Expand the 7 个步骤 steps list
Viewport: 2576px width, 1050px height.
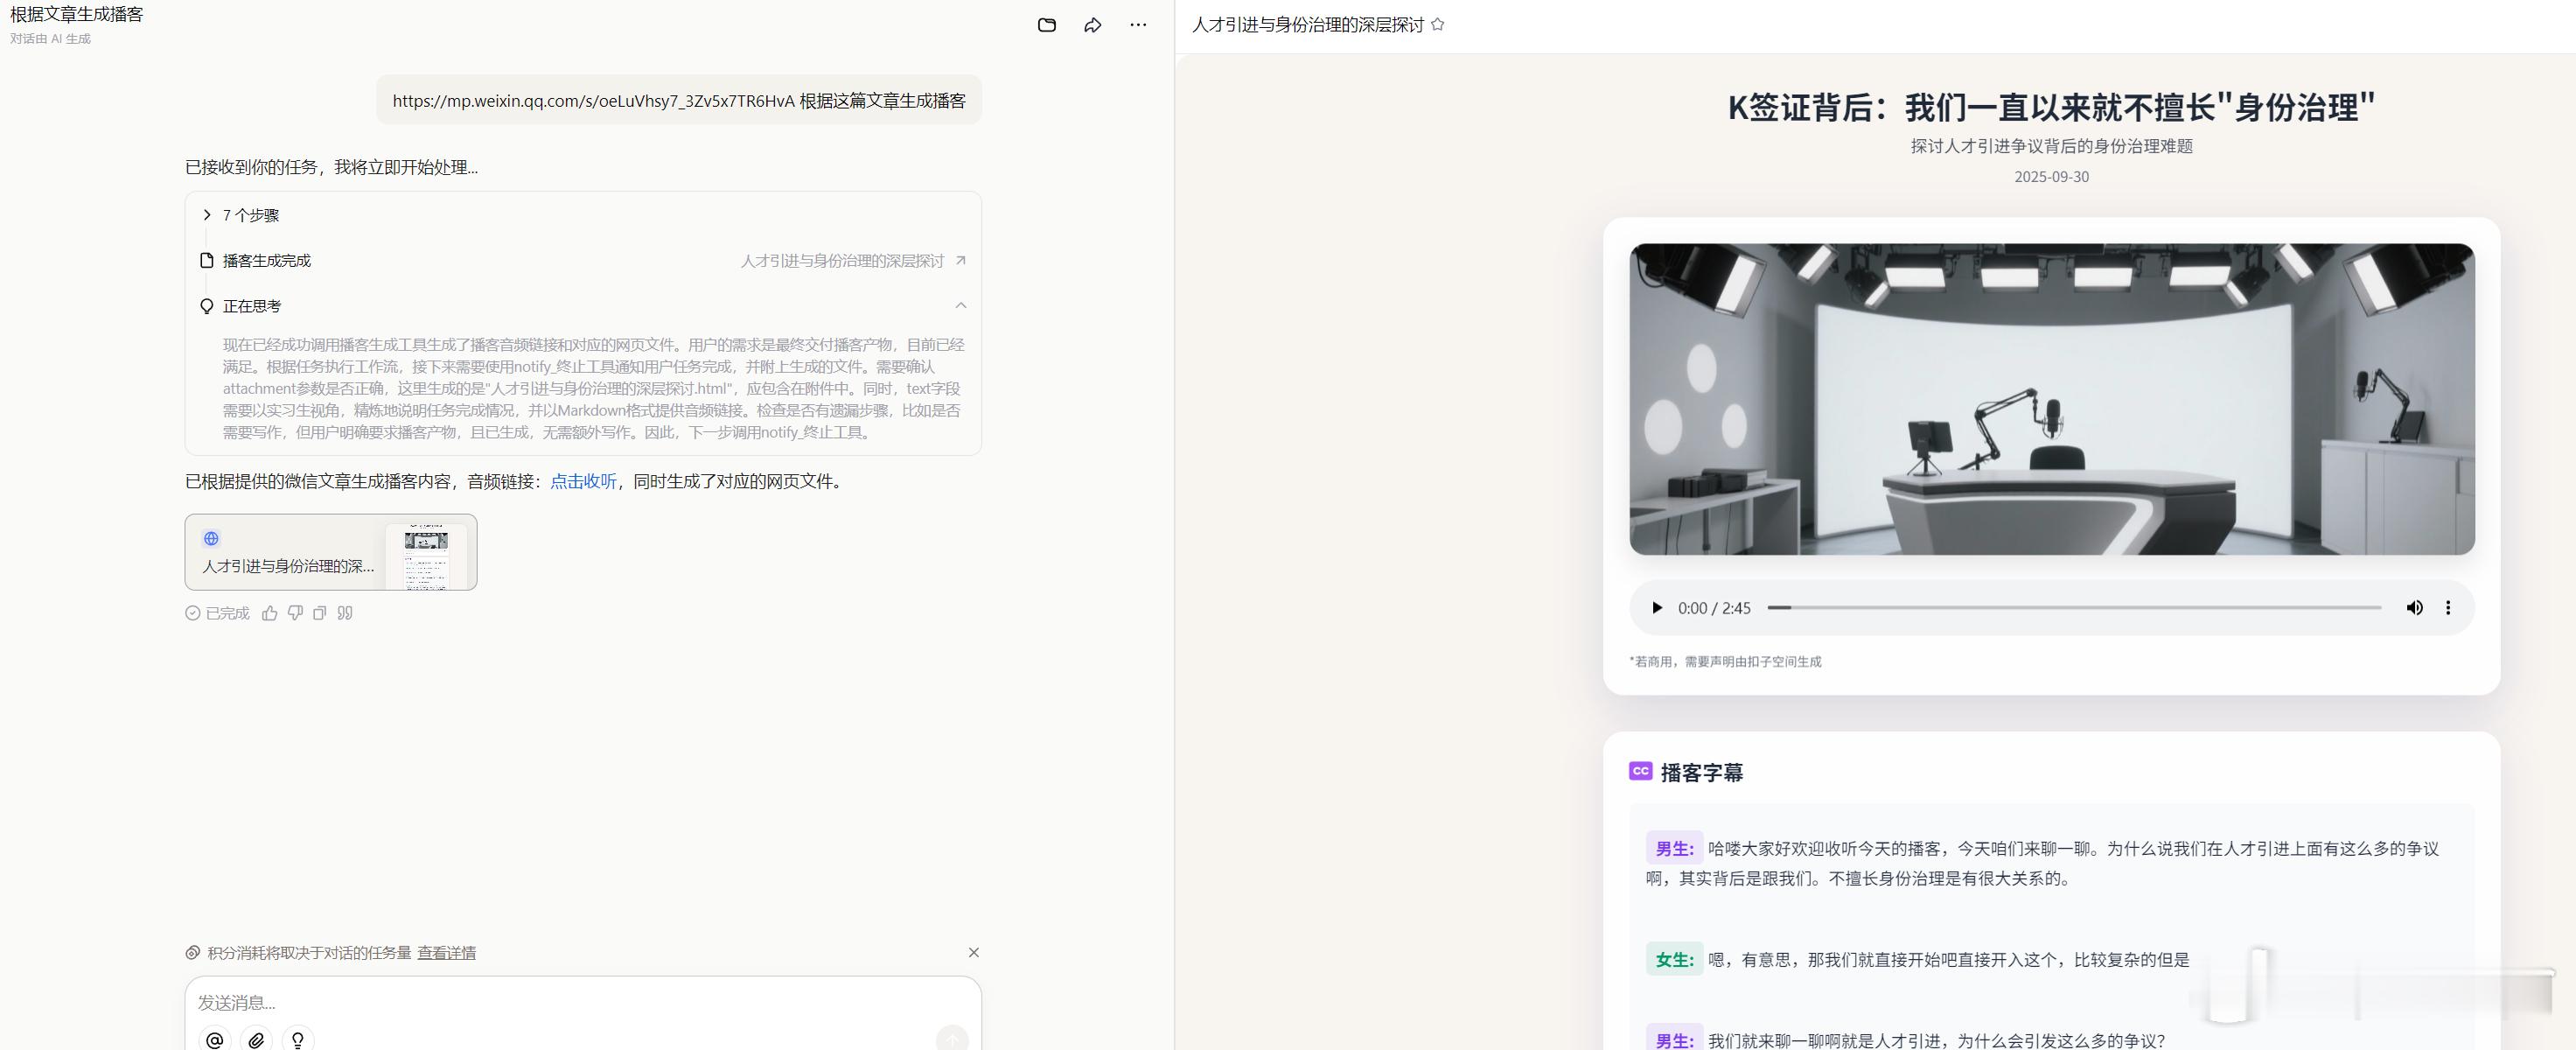(x=207, y=215)
